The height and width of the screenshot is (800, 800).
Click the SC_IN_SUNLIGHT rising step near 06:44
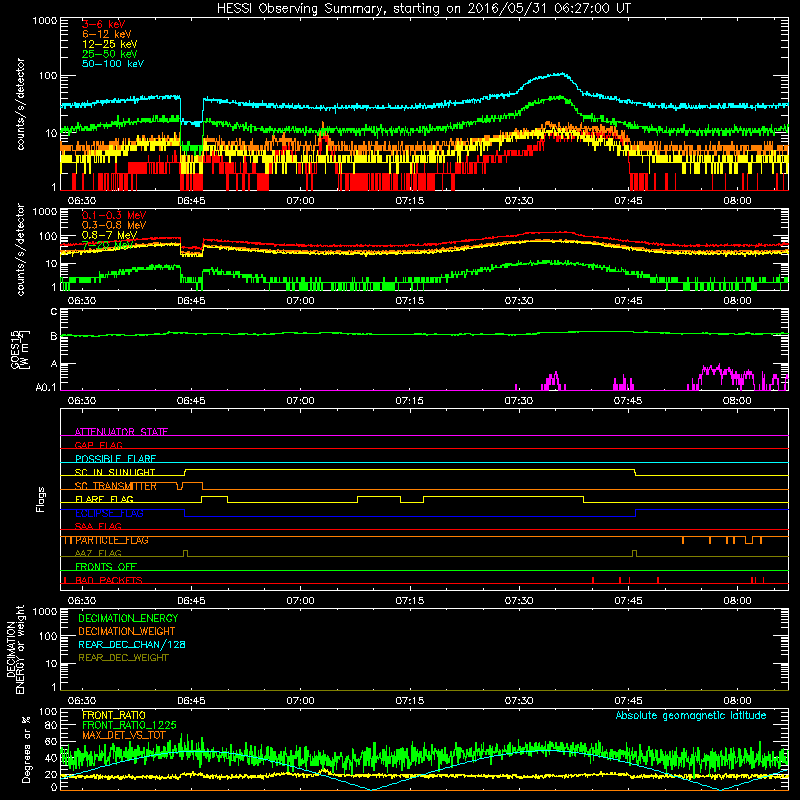coord(185,472)
